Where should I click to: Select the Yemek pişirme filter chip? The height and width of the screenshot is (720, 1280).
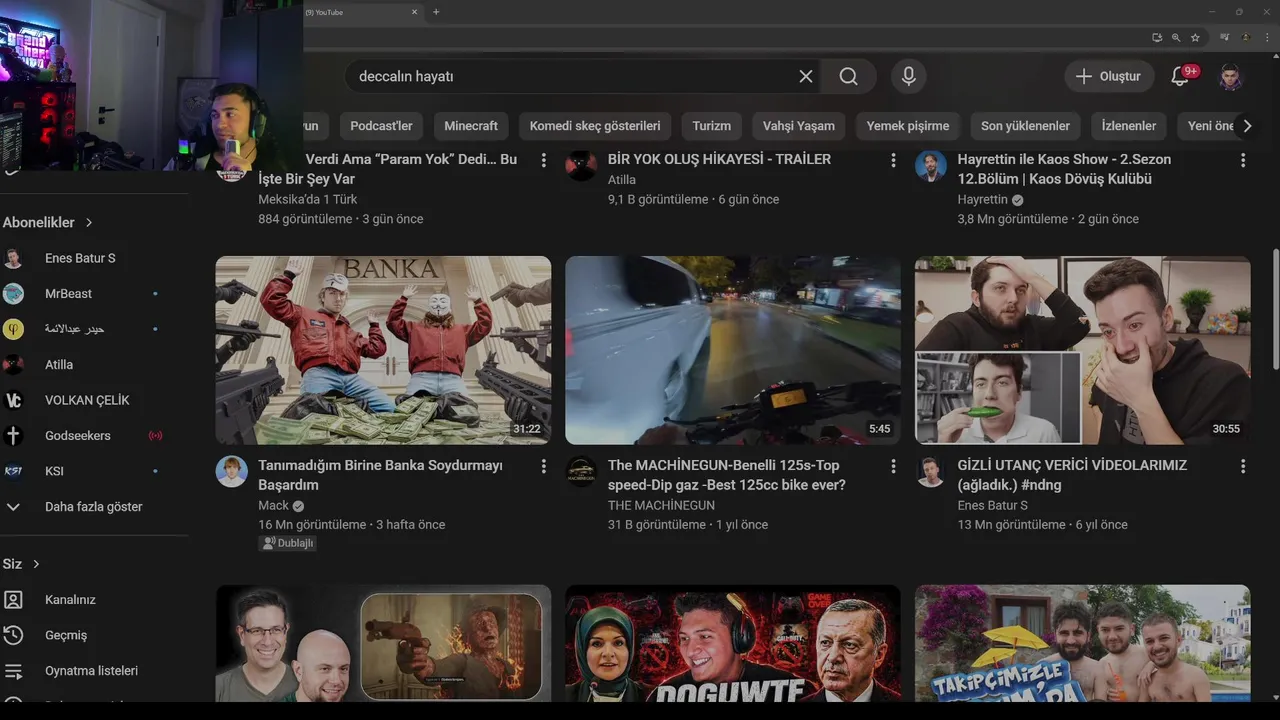coord(908,126)
